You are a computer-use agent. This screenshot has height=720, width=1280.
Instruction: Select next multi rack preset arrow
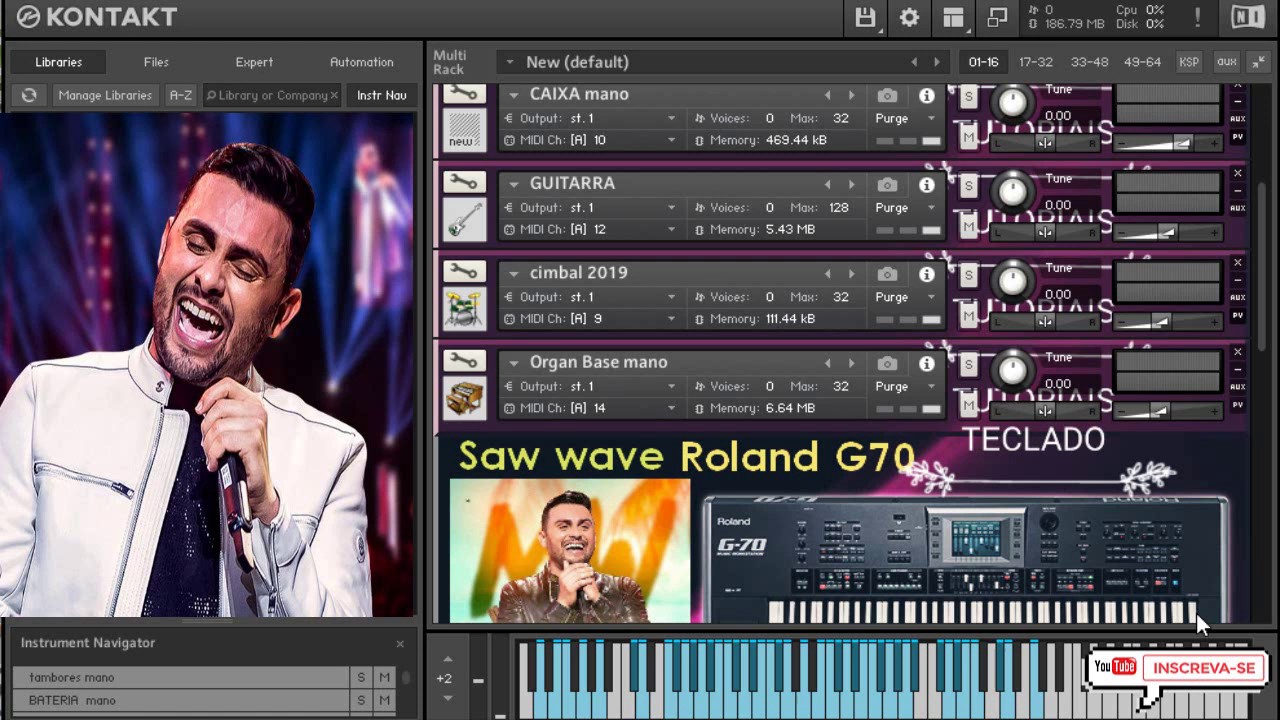936,62
